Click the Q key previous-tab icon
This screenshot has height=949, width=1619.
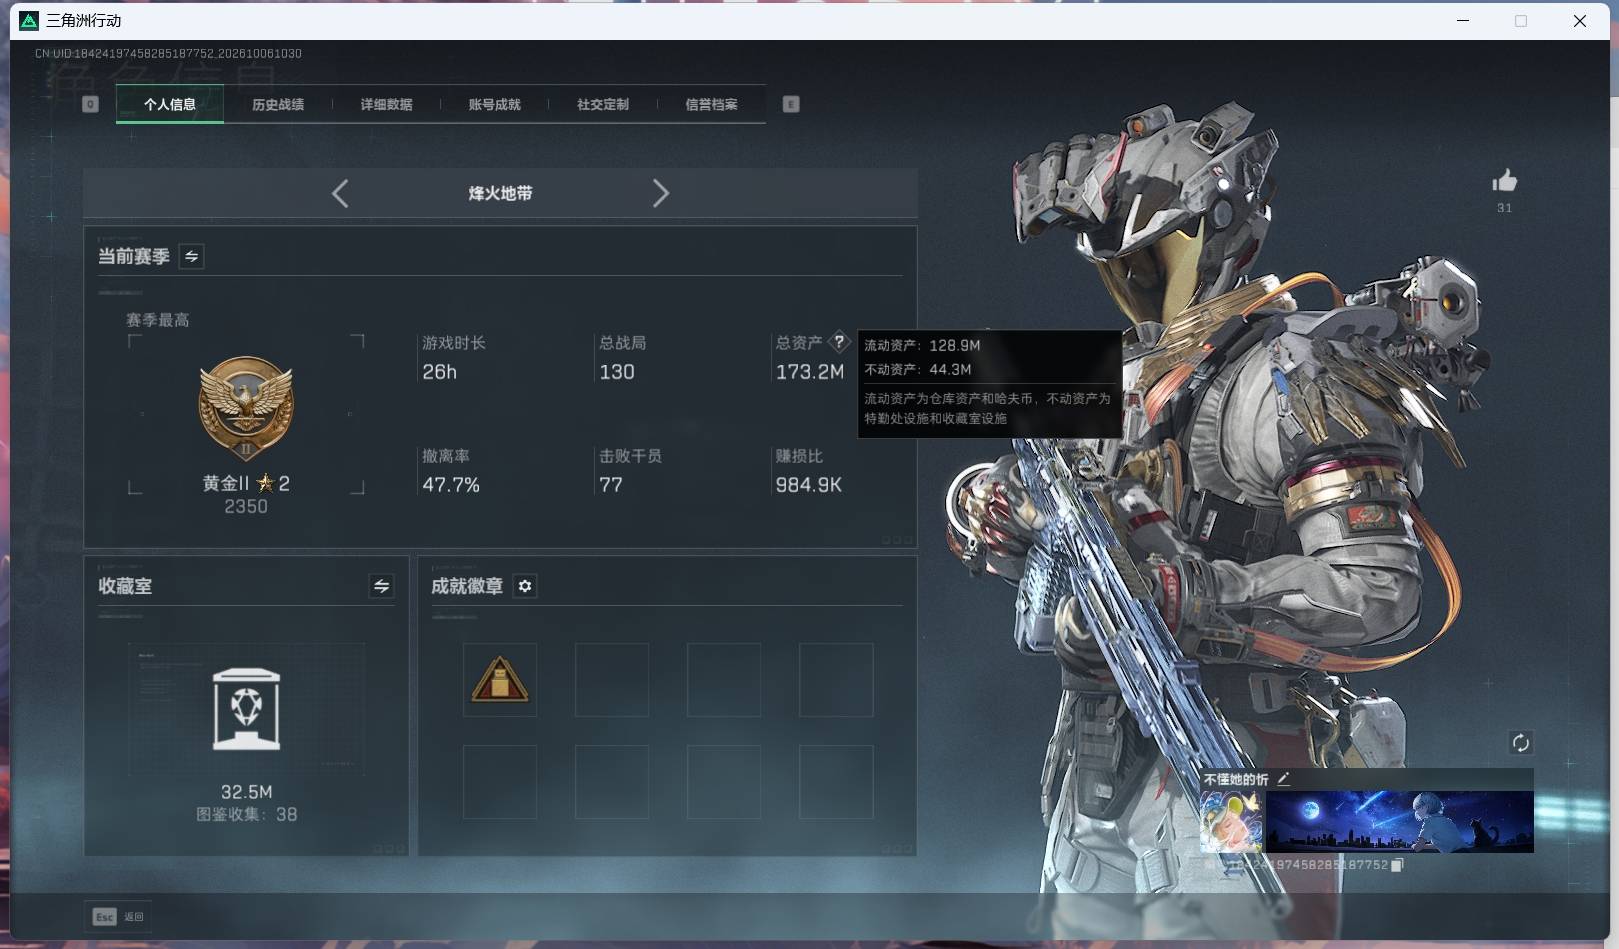(x=90, y=104)
